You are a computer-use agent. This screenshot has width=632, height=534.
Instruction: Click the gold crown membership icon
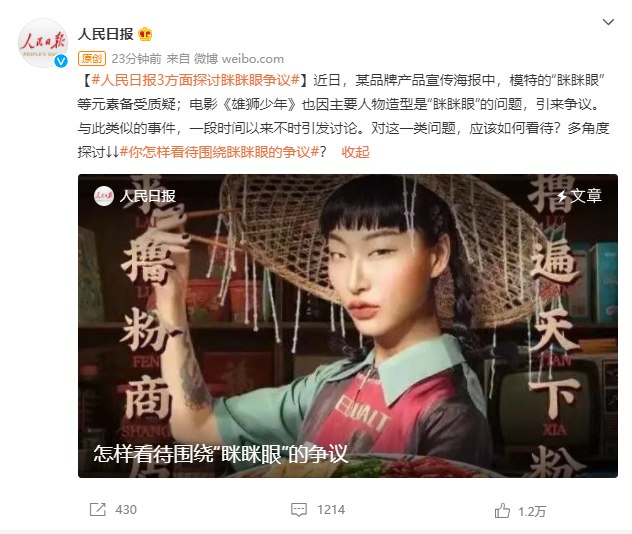click(x=145, y=34)
